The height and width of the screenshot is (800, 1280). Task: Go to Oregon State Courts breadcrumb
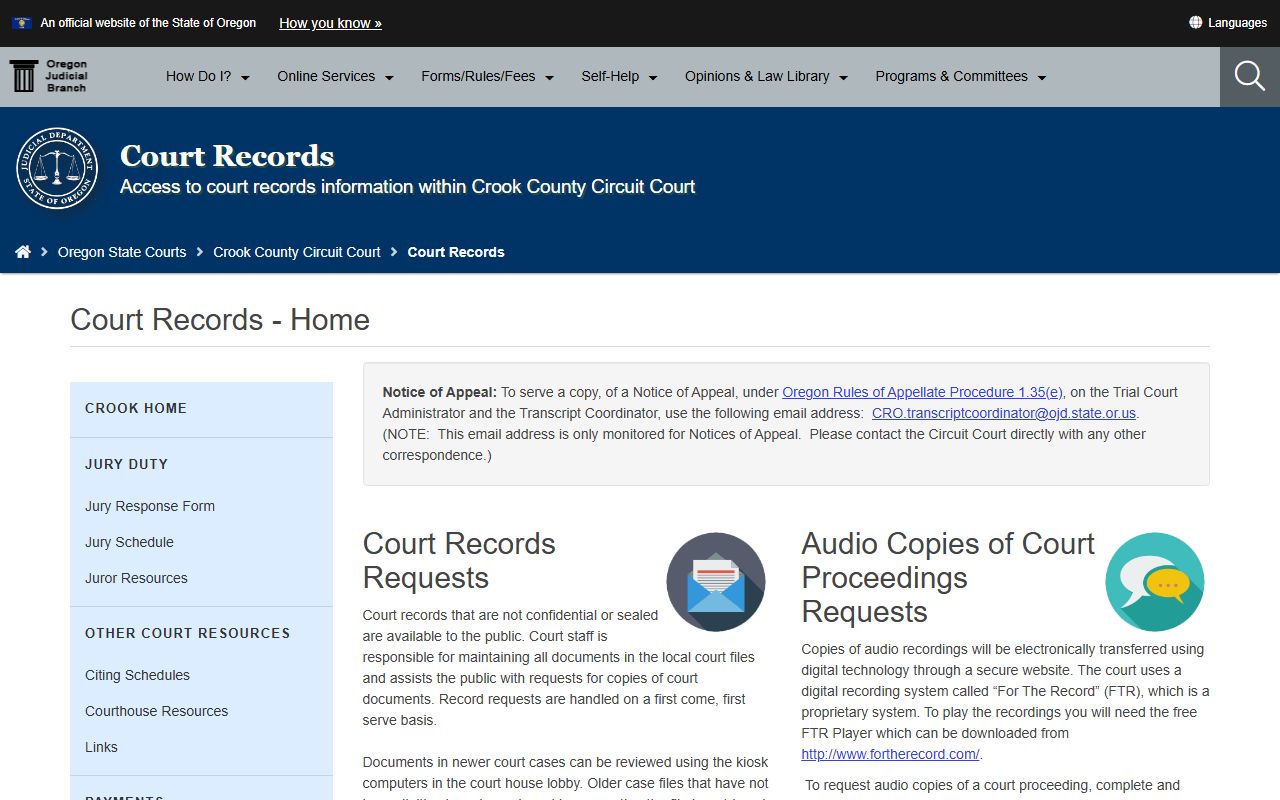tap(122, 252)
